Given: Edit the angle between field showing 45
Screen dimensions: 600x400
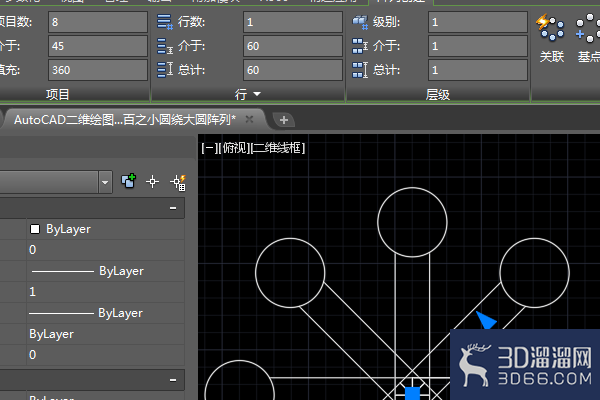Looking at the screenshot, I should (98, 46).
